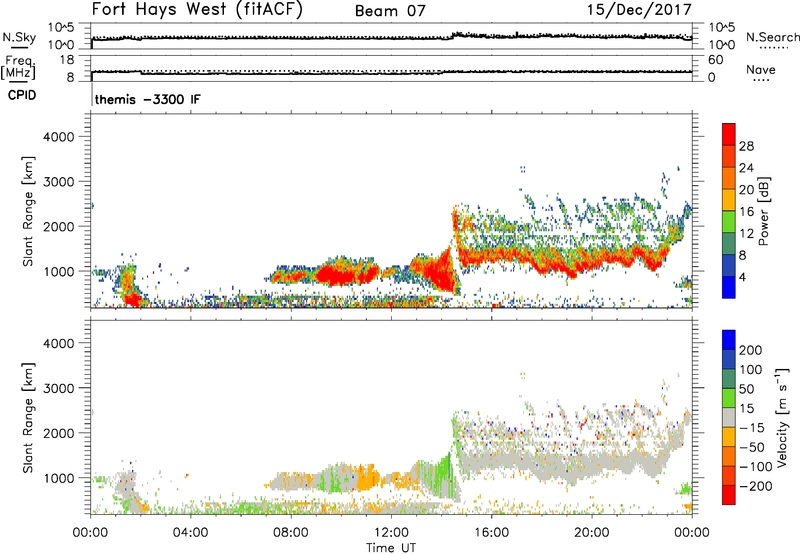Click Velocity colorbar segment between 100 and 200
The width and height of the screenshot is (800, 554).
[x=729, y=360]
